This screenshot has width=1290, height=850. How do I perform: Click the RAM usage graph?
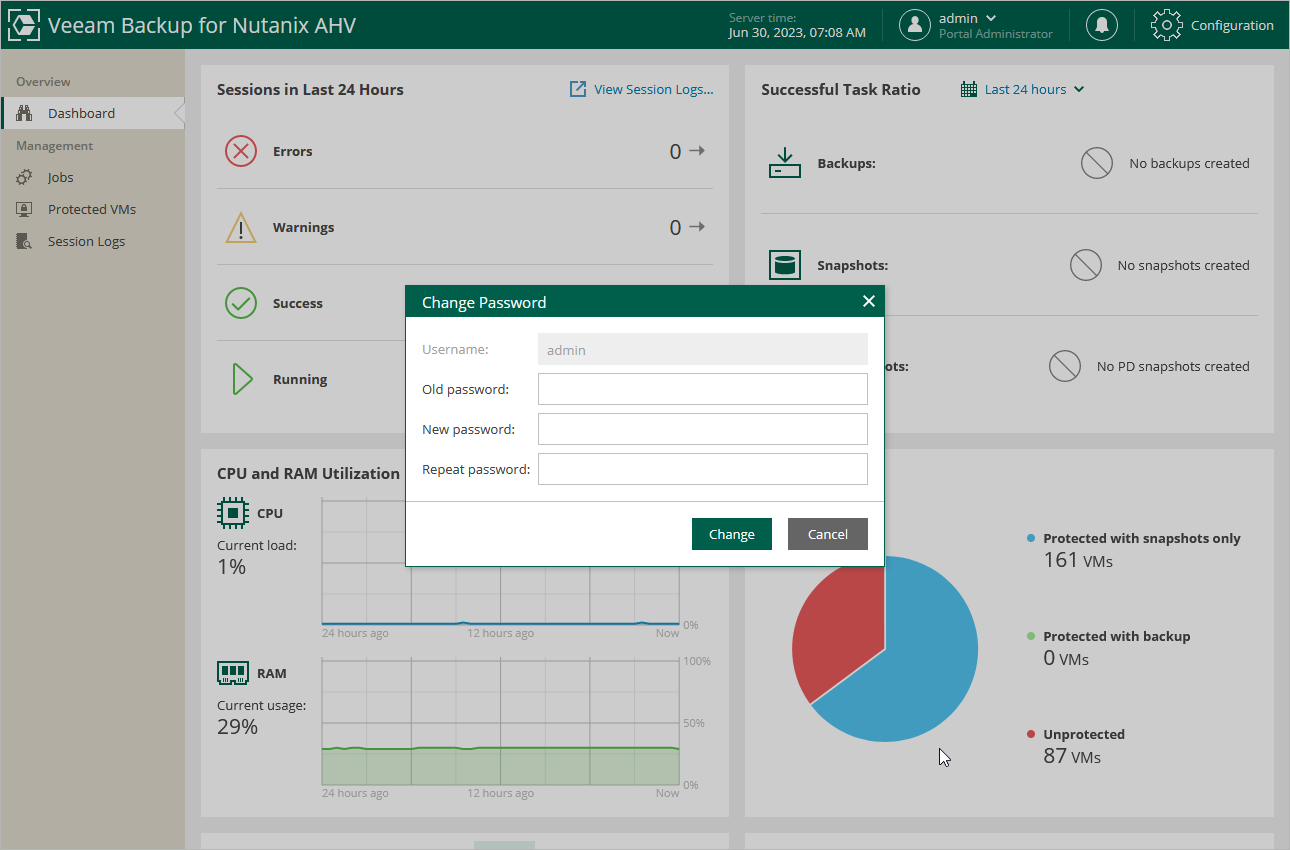pos(500,722)
